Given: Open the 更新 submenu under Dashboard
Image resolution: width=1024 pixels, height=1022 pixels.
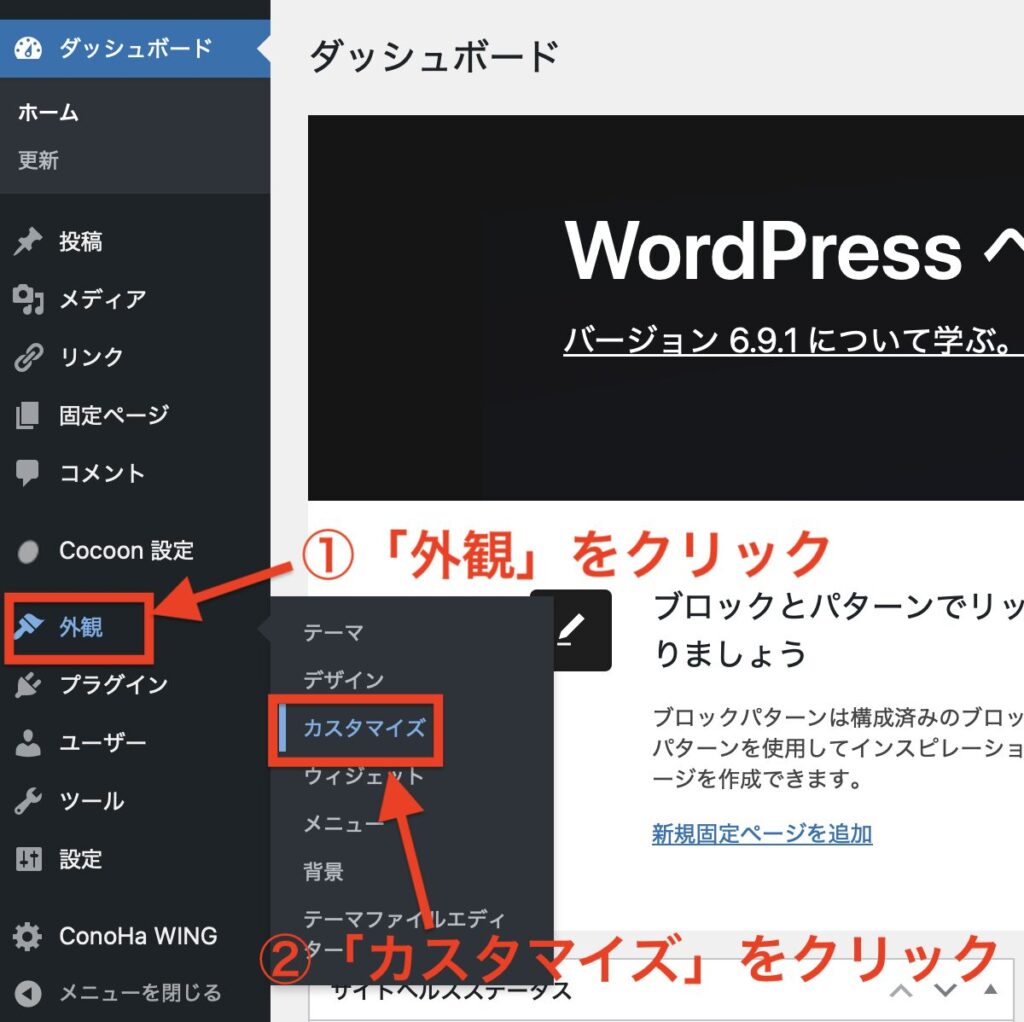Looking at the screenshot, I should 38,160.
